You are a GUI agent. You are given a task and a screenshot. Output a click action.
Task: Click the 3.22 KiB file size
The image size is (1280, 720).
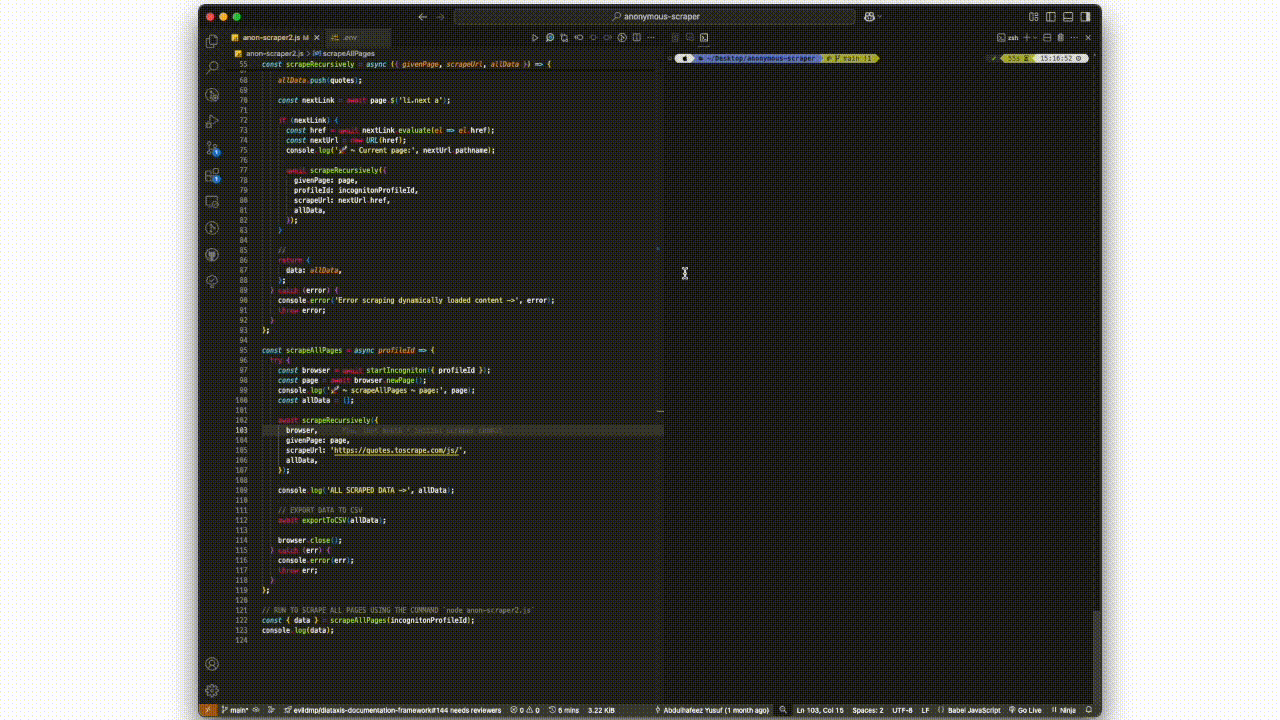[x=602, y=710]
